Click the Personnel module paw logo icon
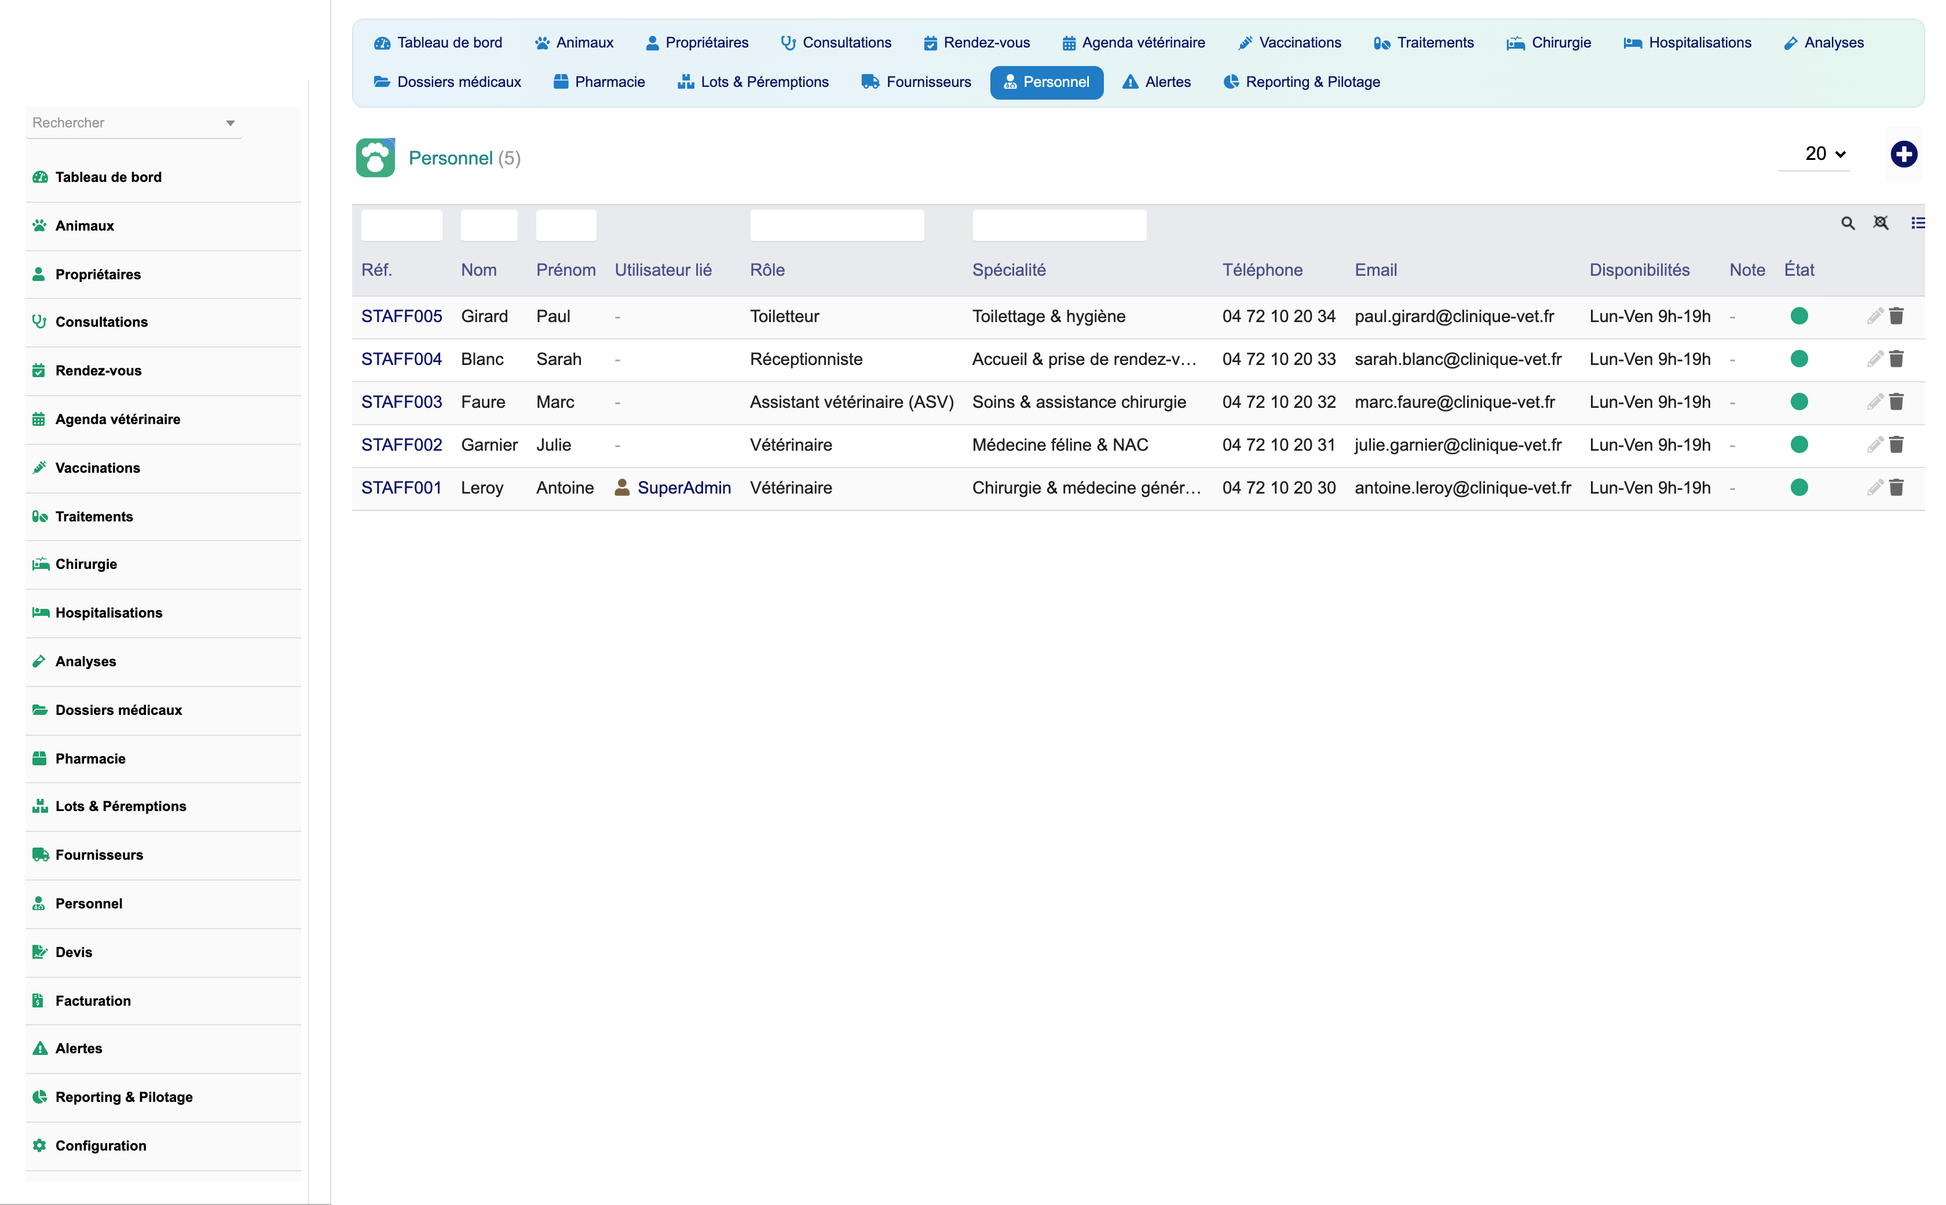The image size is (1946, 1205). (375, 158)
